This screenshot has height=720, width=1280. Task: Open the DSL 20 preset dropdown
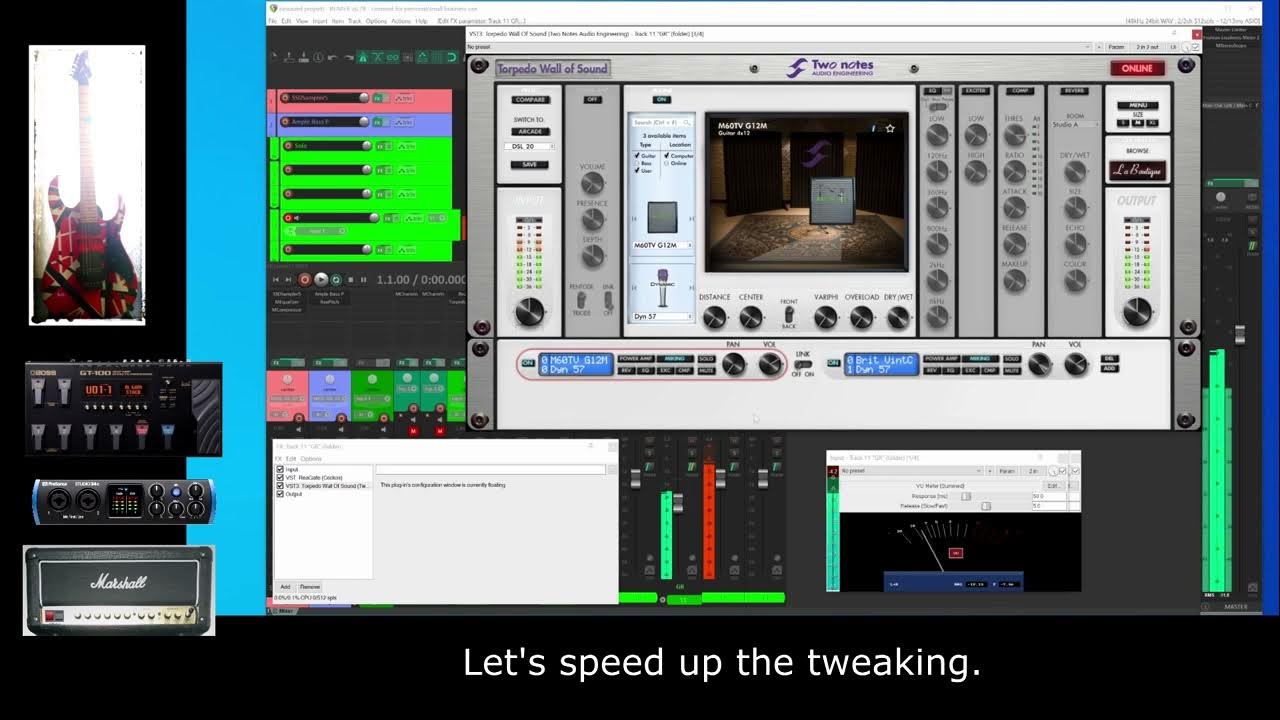point(529,146)
